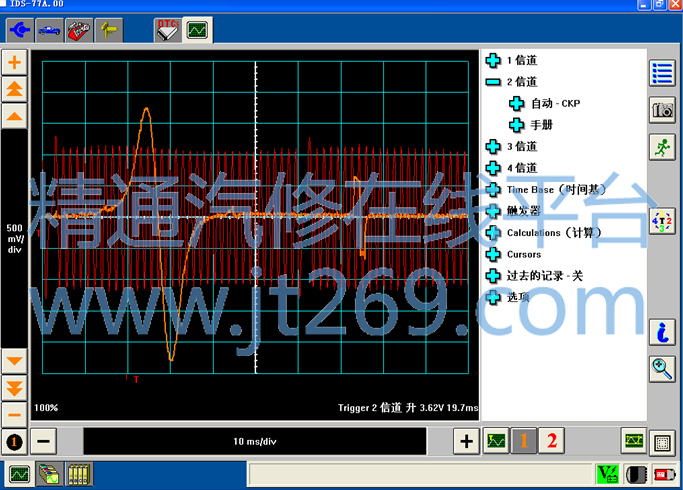
Task: Click the empty status message field
Action: click(x=420, y=474)
